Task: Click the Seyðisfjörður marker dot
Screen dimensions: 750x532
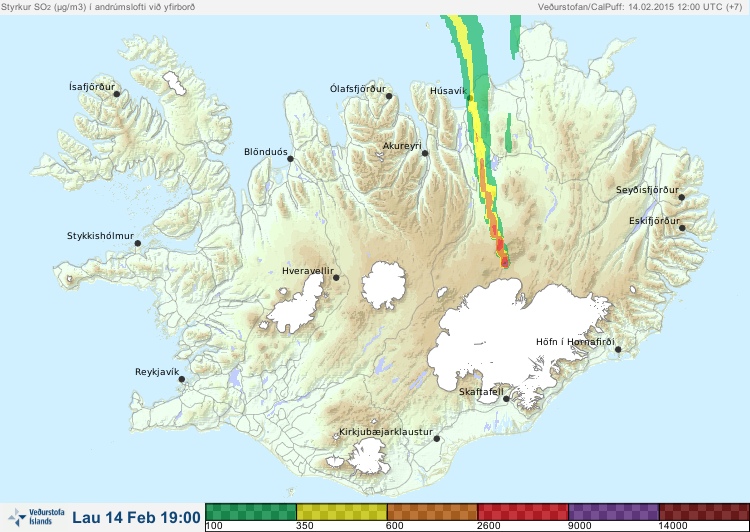Action: click(x=682, y=197)
